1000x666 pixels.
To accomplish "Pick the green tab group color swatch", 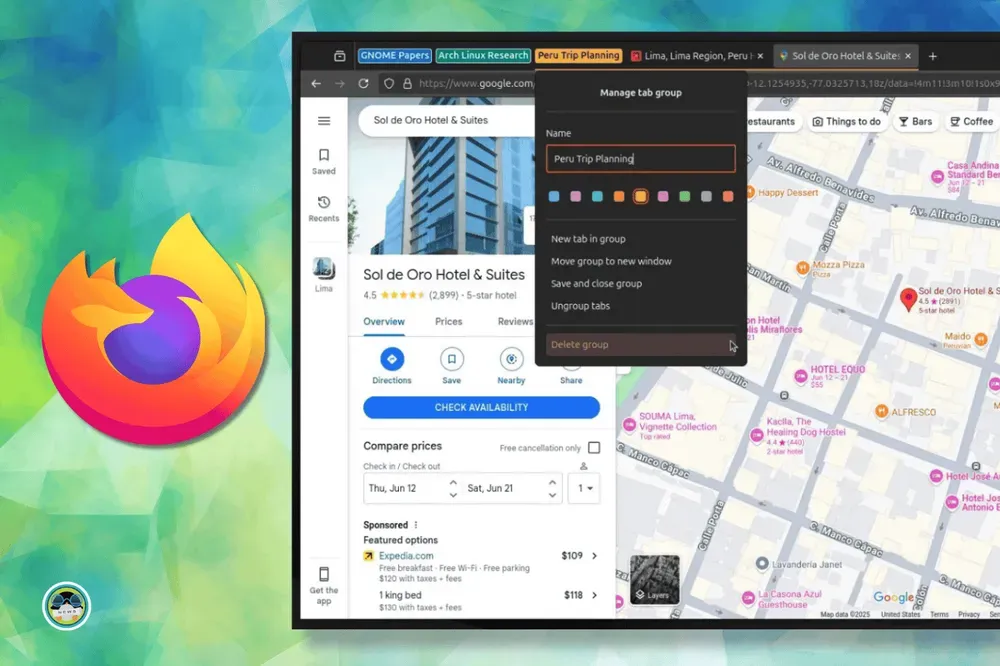I will pos(684,197).
